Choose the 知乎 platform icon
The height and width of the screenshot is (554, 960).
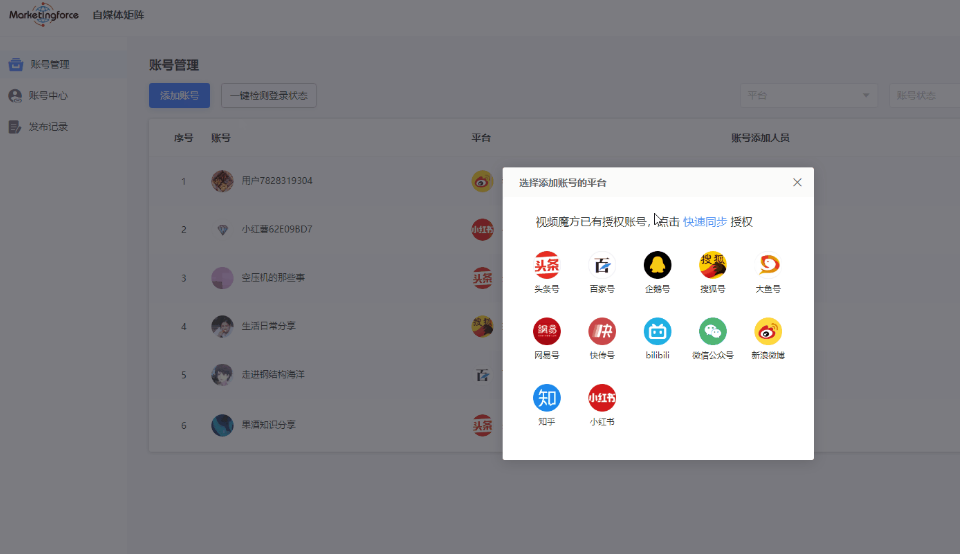[x=546, y=398]
